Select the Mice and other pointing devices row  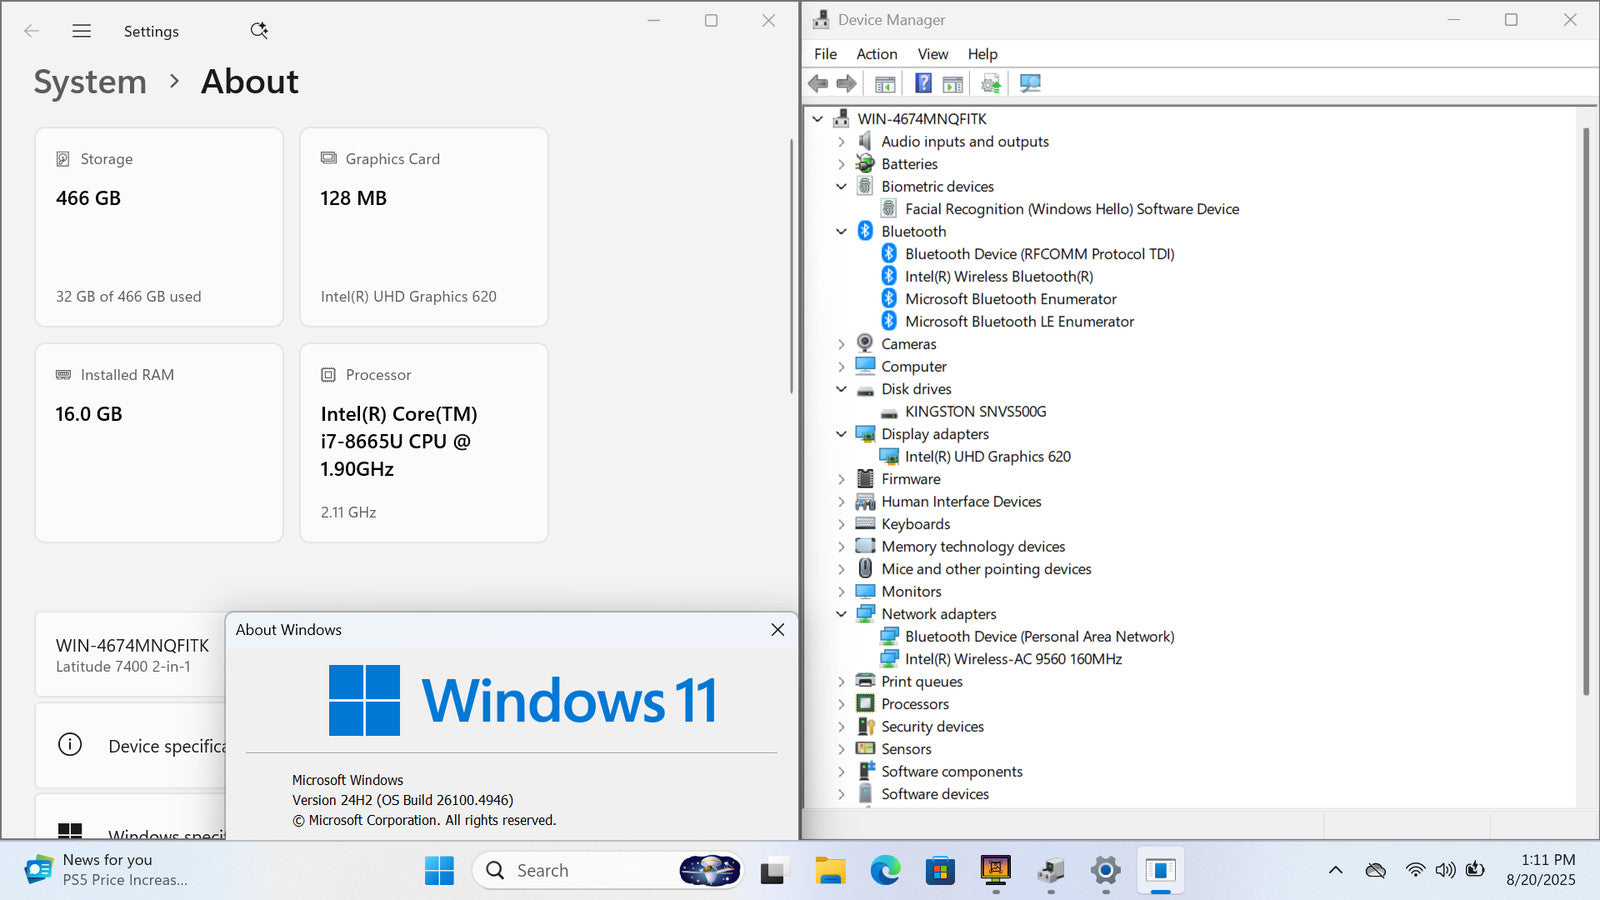(986, 569)
